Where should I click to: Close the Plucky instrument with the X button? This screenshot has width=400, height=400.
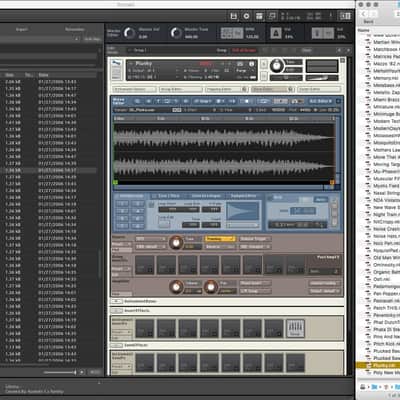coord(342,60)
